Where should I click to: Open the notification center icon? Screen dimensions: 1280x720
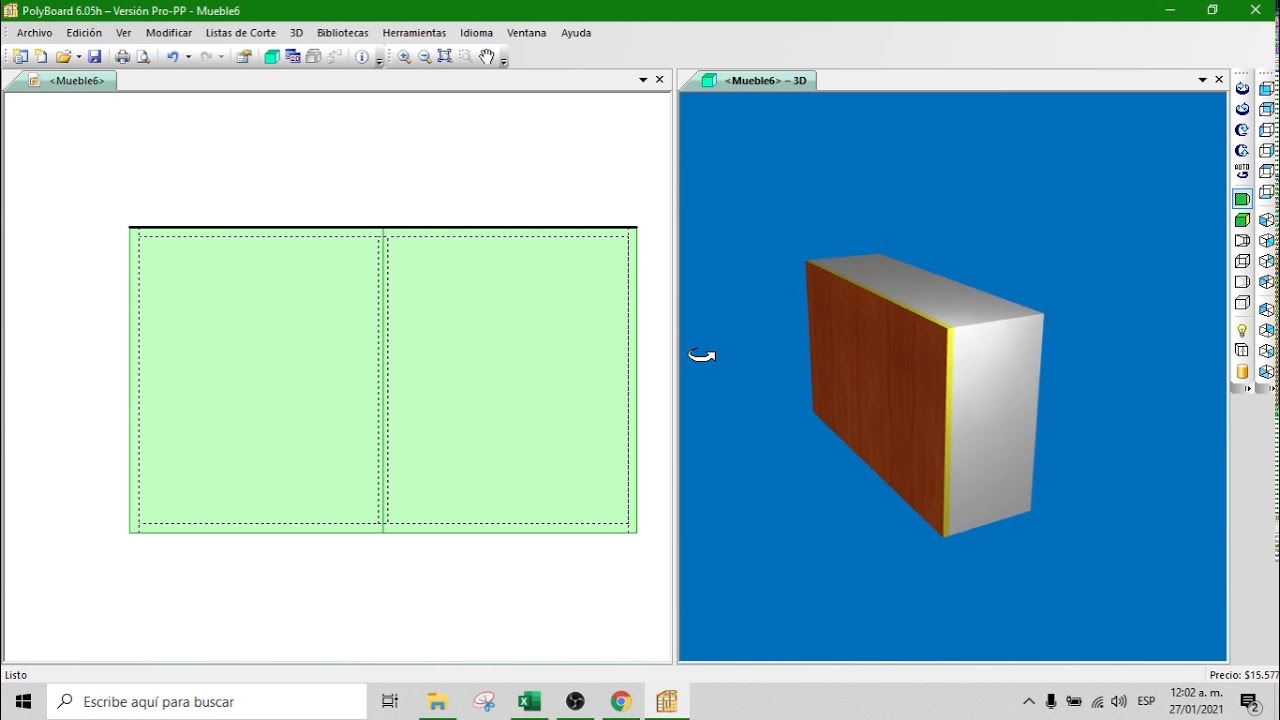[x=1250, y=702]
